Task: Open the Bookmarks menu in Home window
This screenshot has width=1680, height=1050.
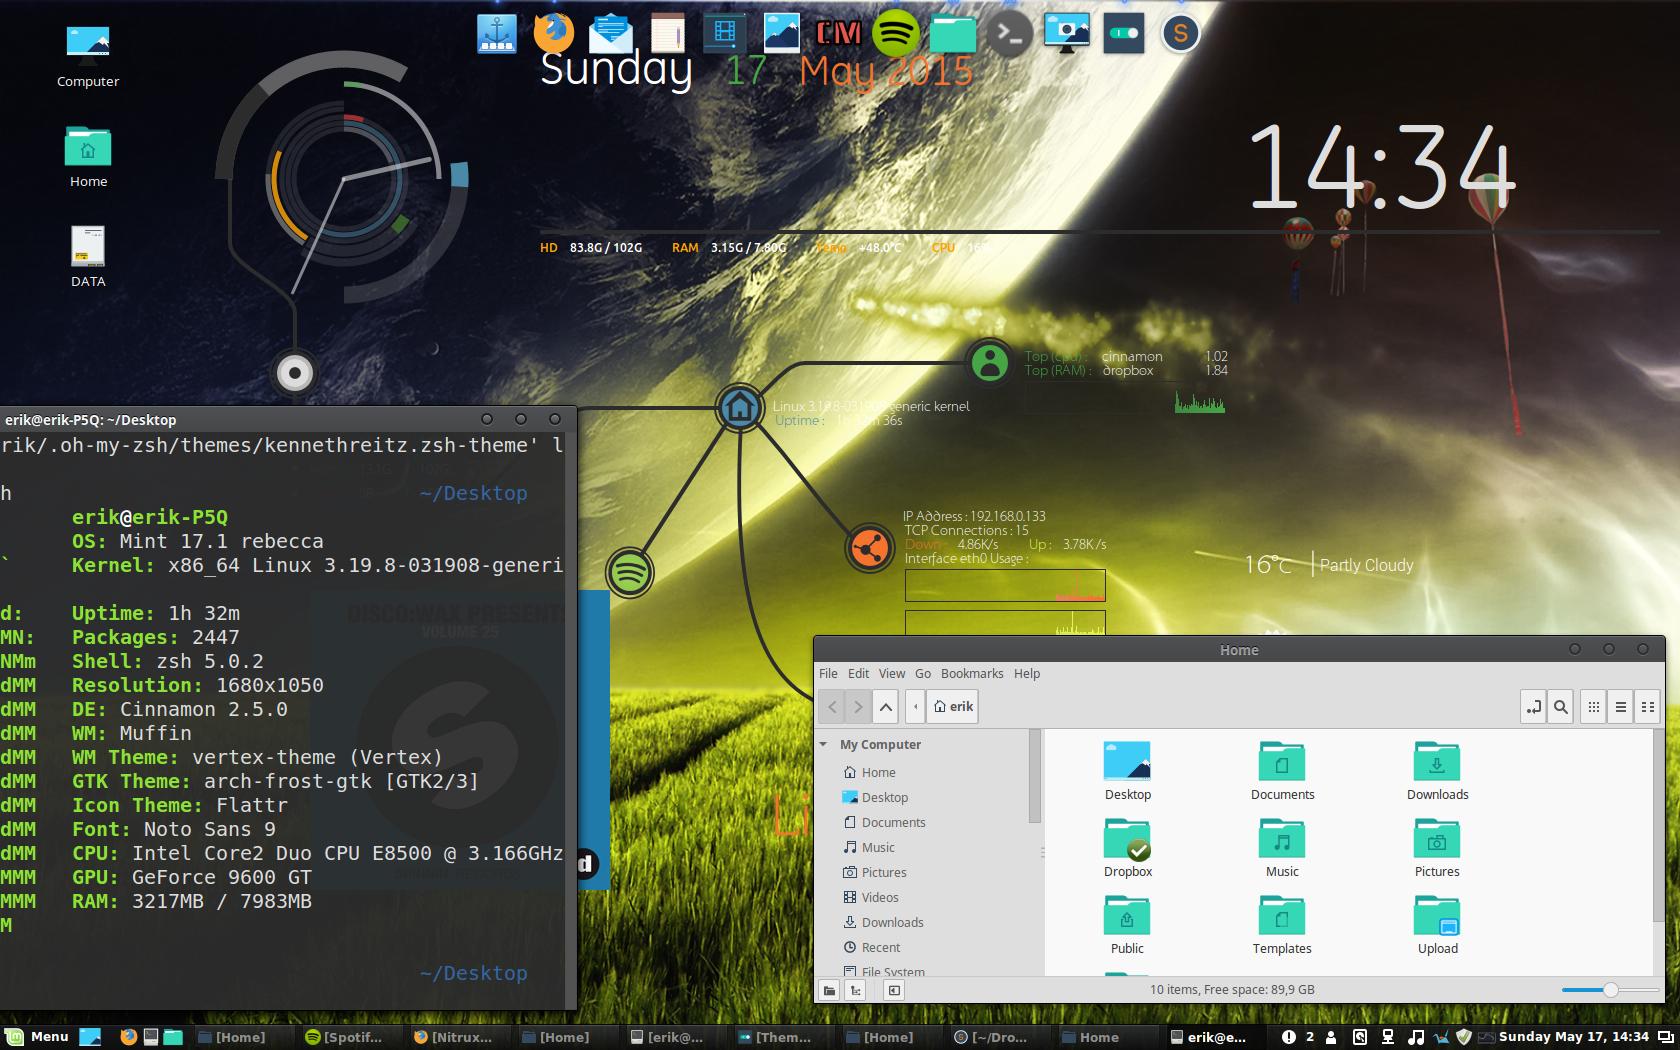Action: pyautogui.click(x=972, y=674)
